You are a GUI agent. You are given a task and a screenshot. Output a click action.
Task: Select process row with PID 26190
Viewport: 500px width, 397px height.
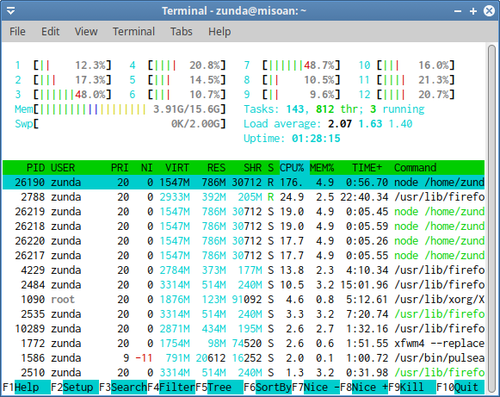point(243,182)
